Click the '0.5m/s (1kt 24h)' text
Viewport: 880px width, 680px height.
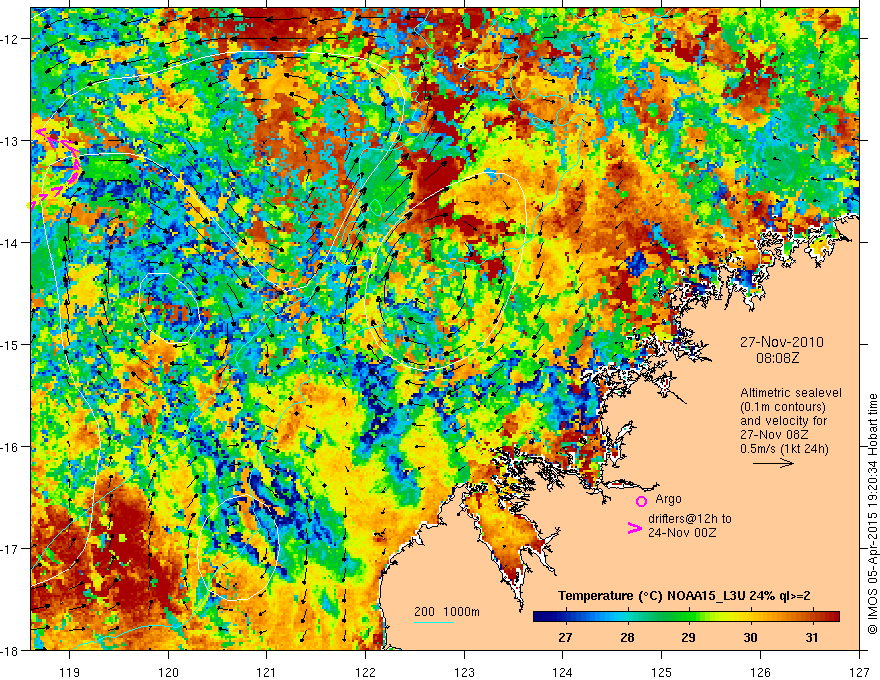[784, 449]
